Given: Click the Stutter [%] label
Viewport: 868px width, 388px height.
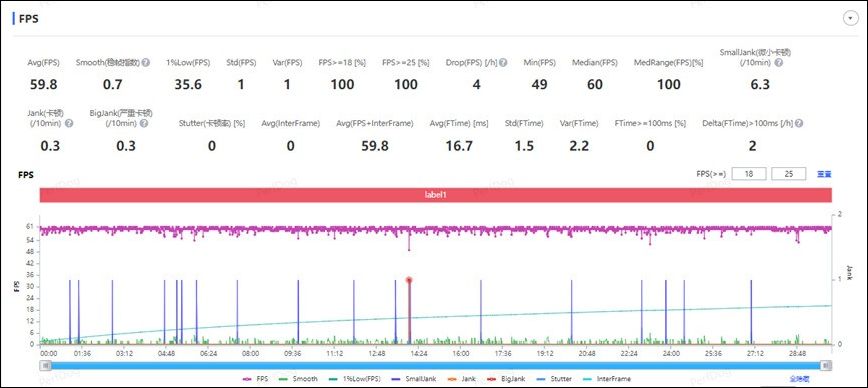Looking at the screenshot, I should click(x=212, y=123).
